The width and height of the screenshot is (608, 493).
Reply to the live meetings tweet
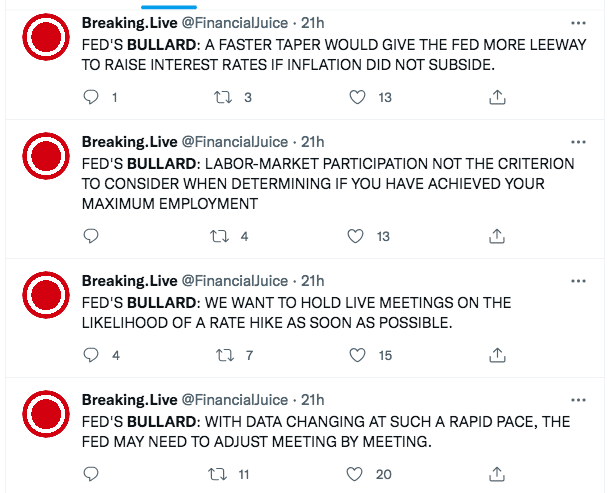(x=91, y=355)
